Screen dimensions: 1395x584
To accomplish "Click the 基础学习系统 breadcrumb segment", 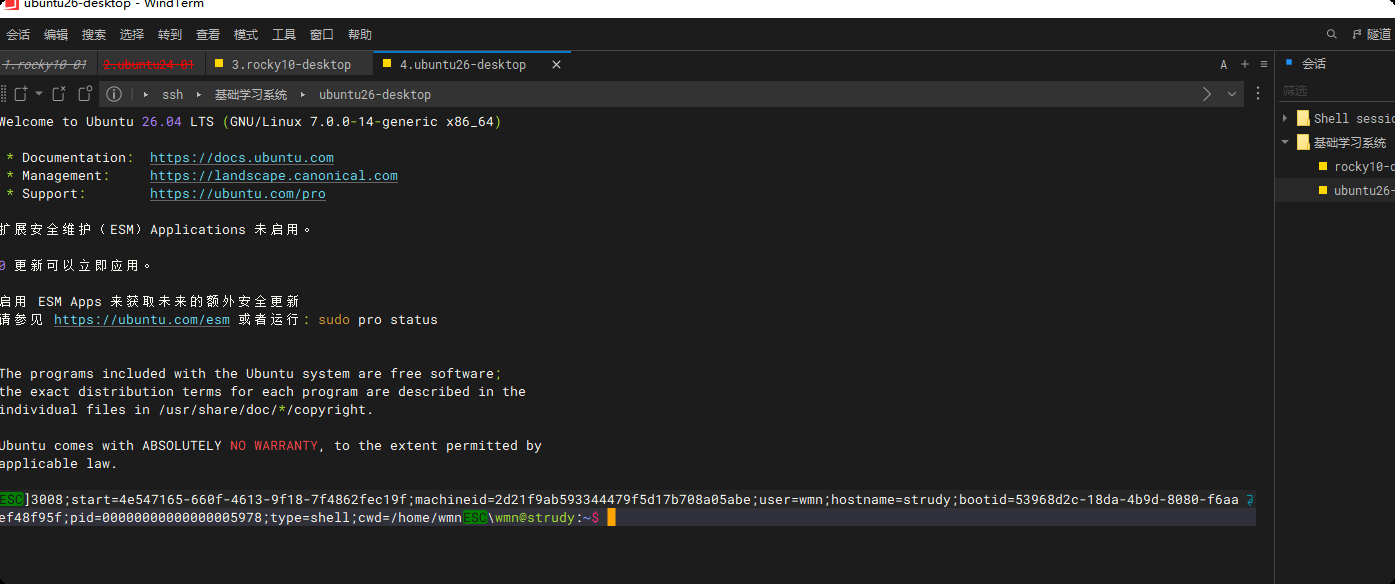I will tap(251, 94).
